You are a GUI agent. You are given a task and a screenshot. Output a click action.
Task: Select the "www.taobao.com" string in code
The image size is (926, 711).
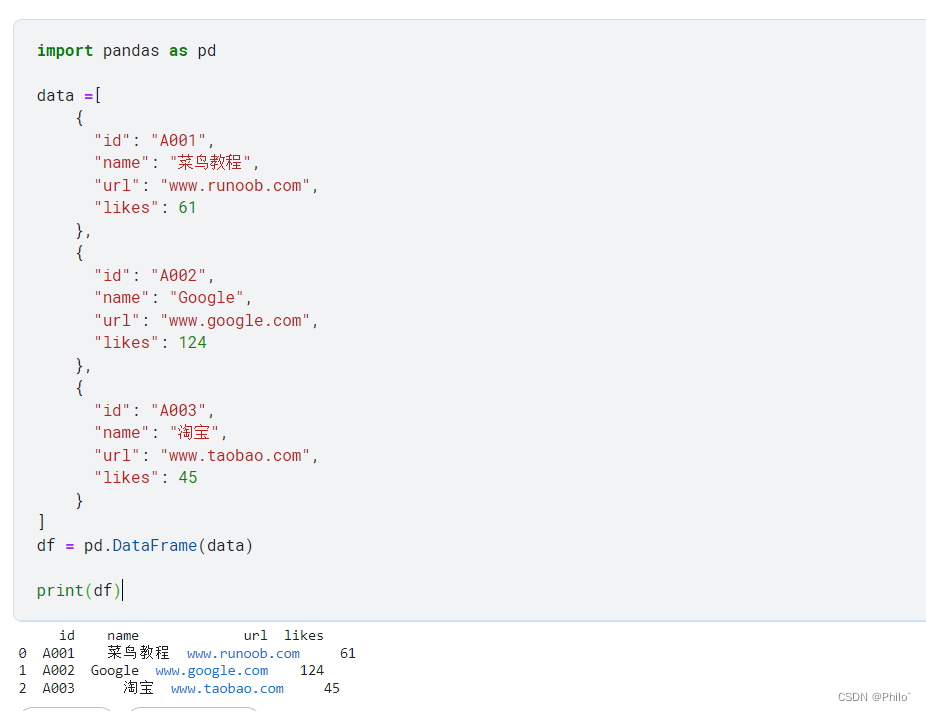[x=235, y=455]
